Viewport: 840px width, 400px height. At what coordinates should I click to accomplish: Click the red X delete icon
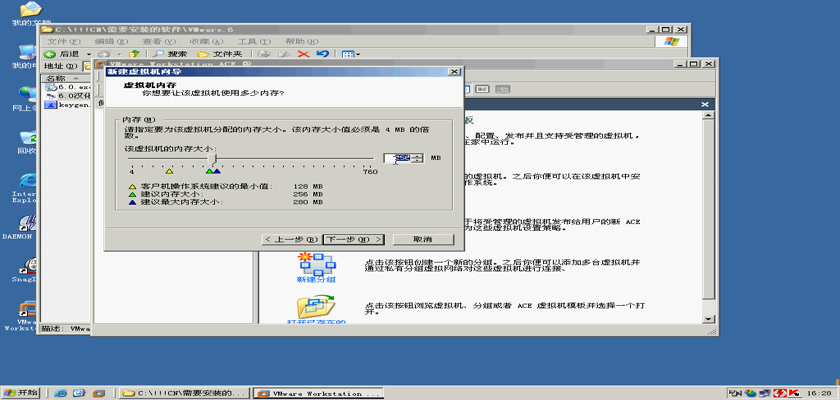pyautogui.click(x=303, y=54)
